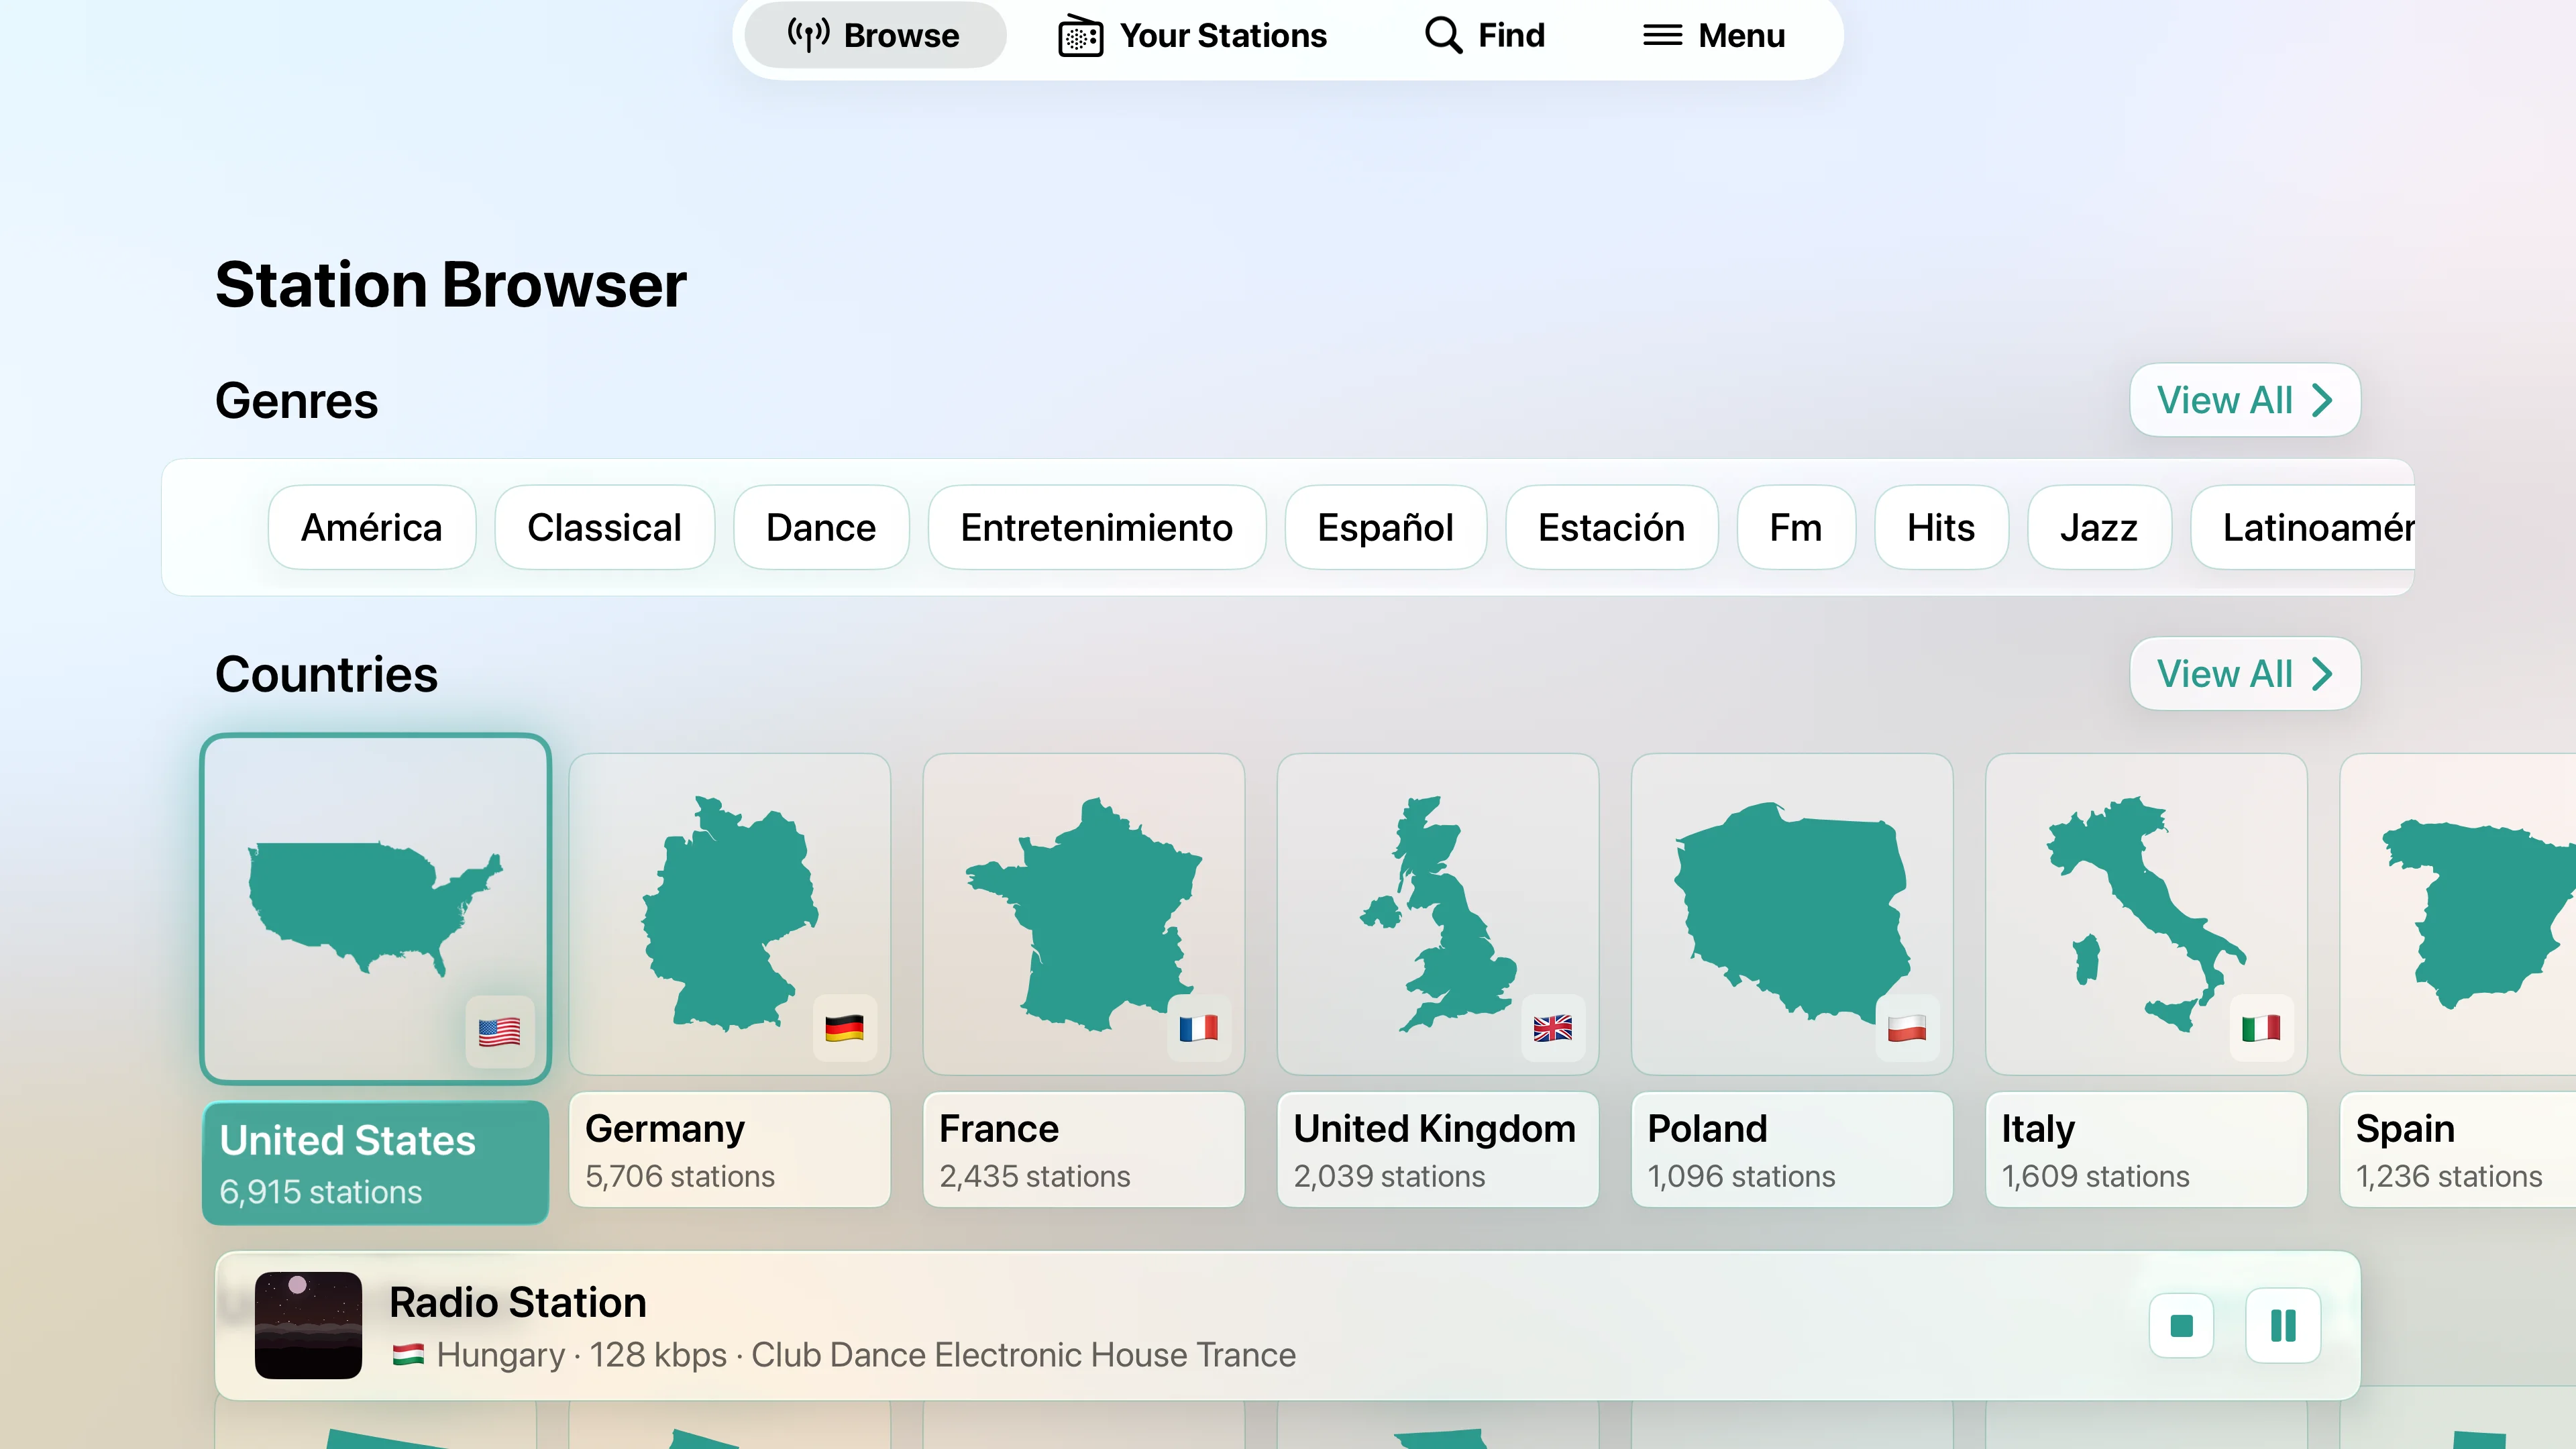Expand Genres with View All
Viewport: 2576px width, 1449px height.
point(2244,400)
